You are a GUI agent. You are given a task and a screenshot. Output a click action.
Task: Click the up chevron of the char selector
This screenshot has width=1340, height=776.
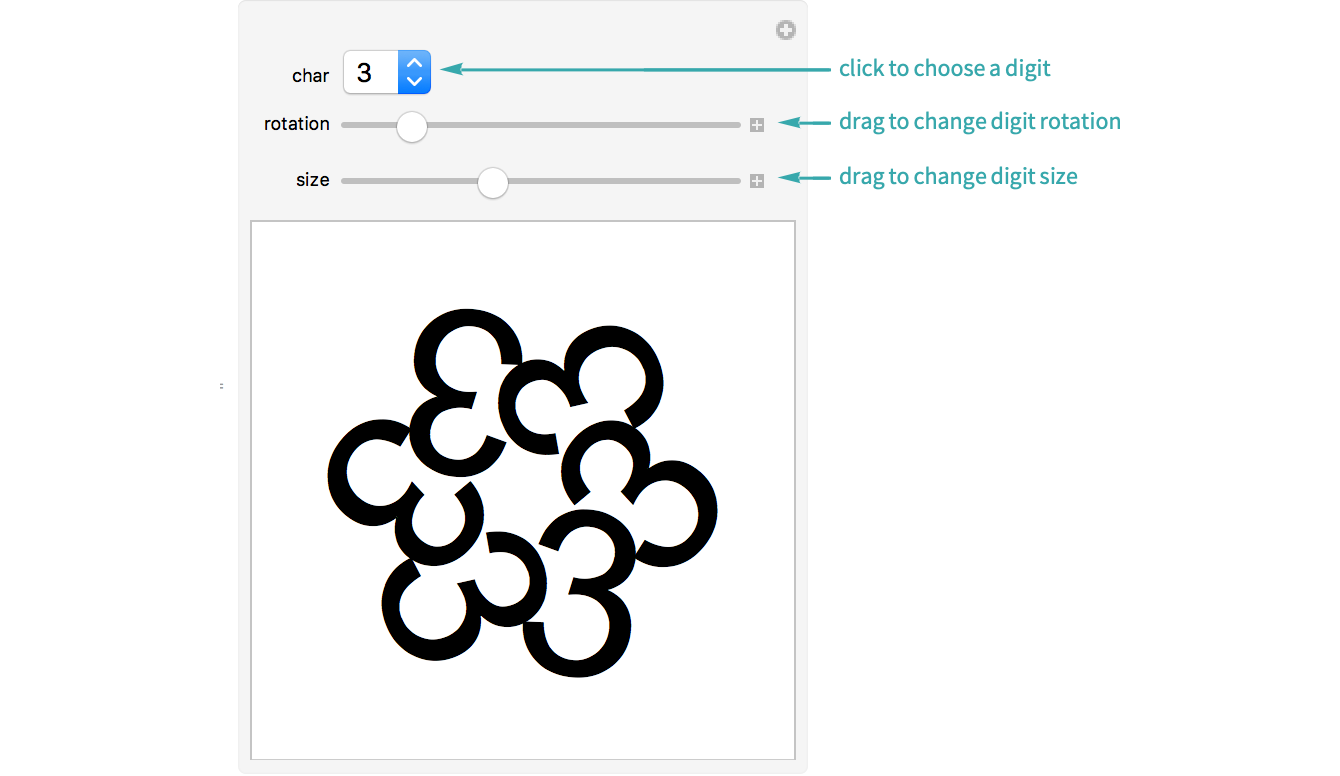pos(415,62)
